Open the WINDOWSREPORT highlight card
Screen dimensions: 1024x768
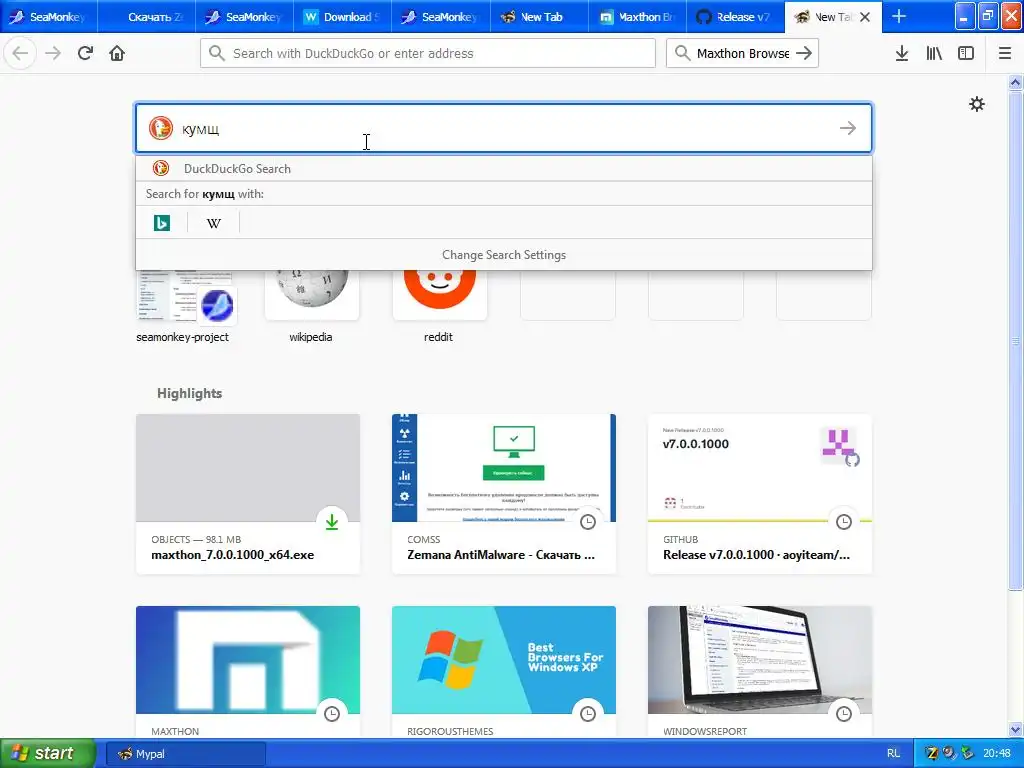[x=760, y=672]
